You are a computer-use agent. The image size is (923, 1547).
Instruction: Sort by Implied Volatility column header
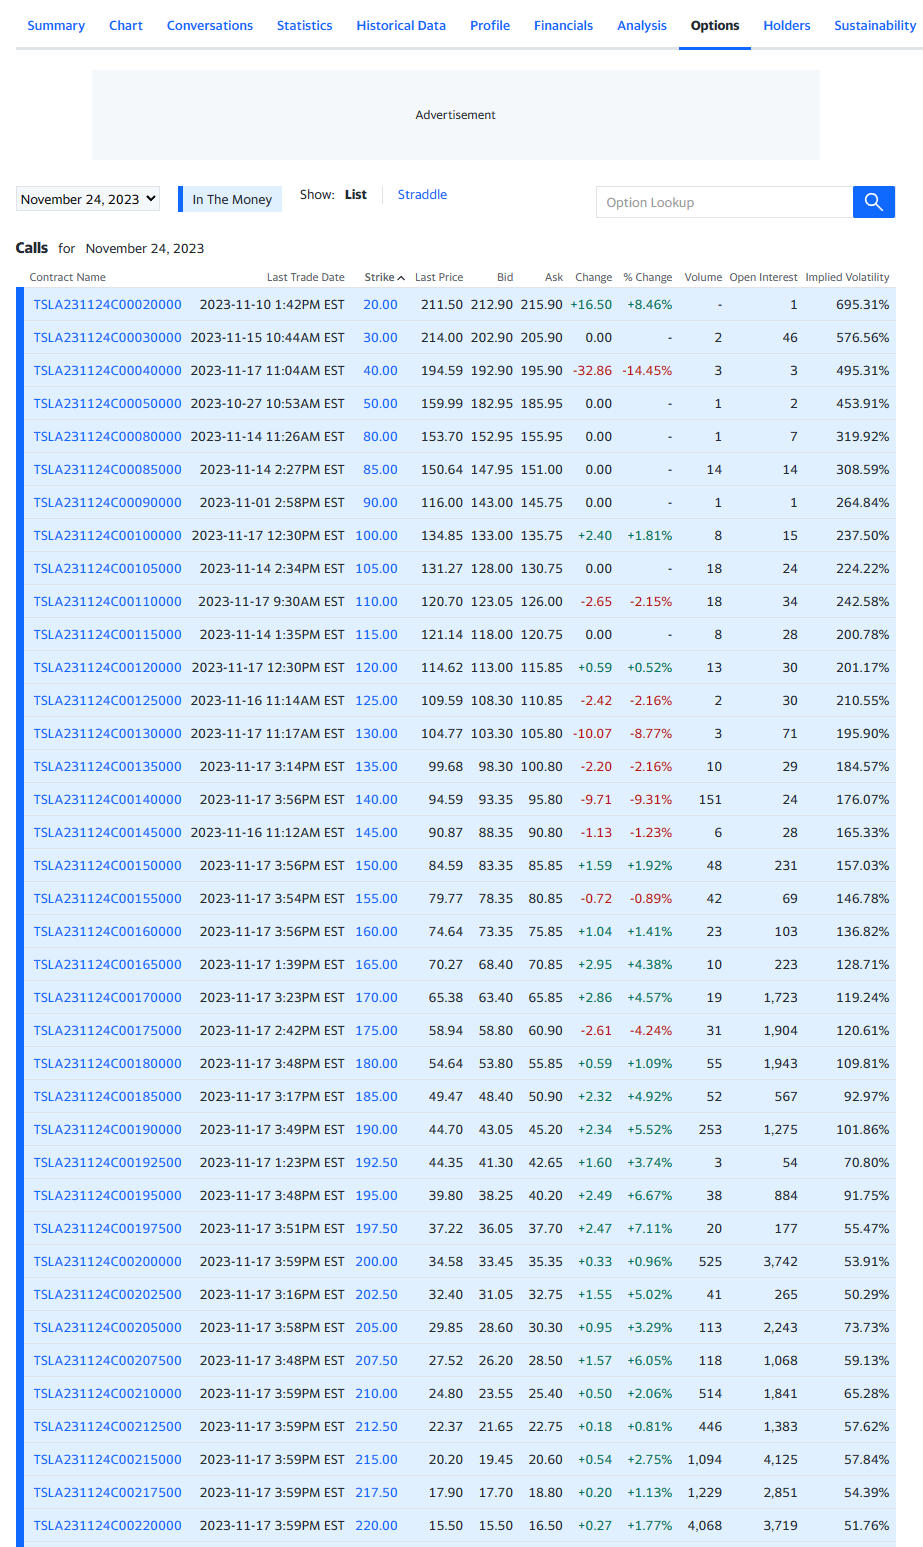(x=847, y=277)
